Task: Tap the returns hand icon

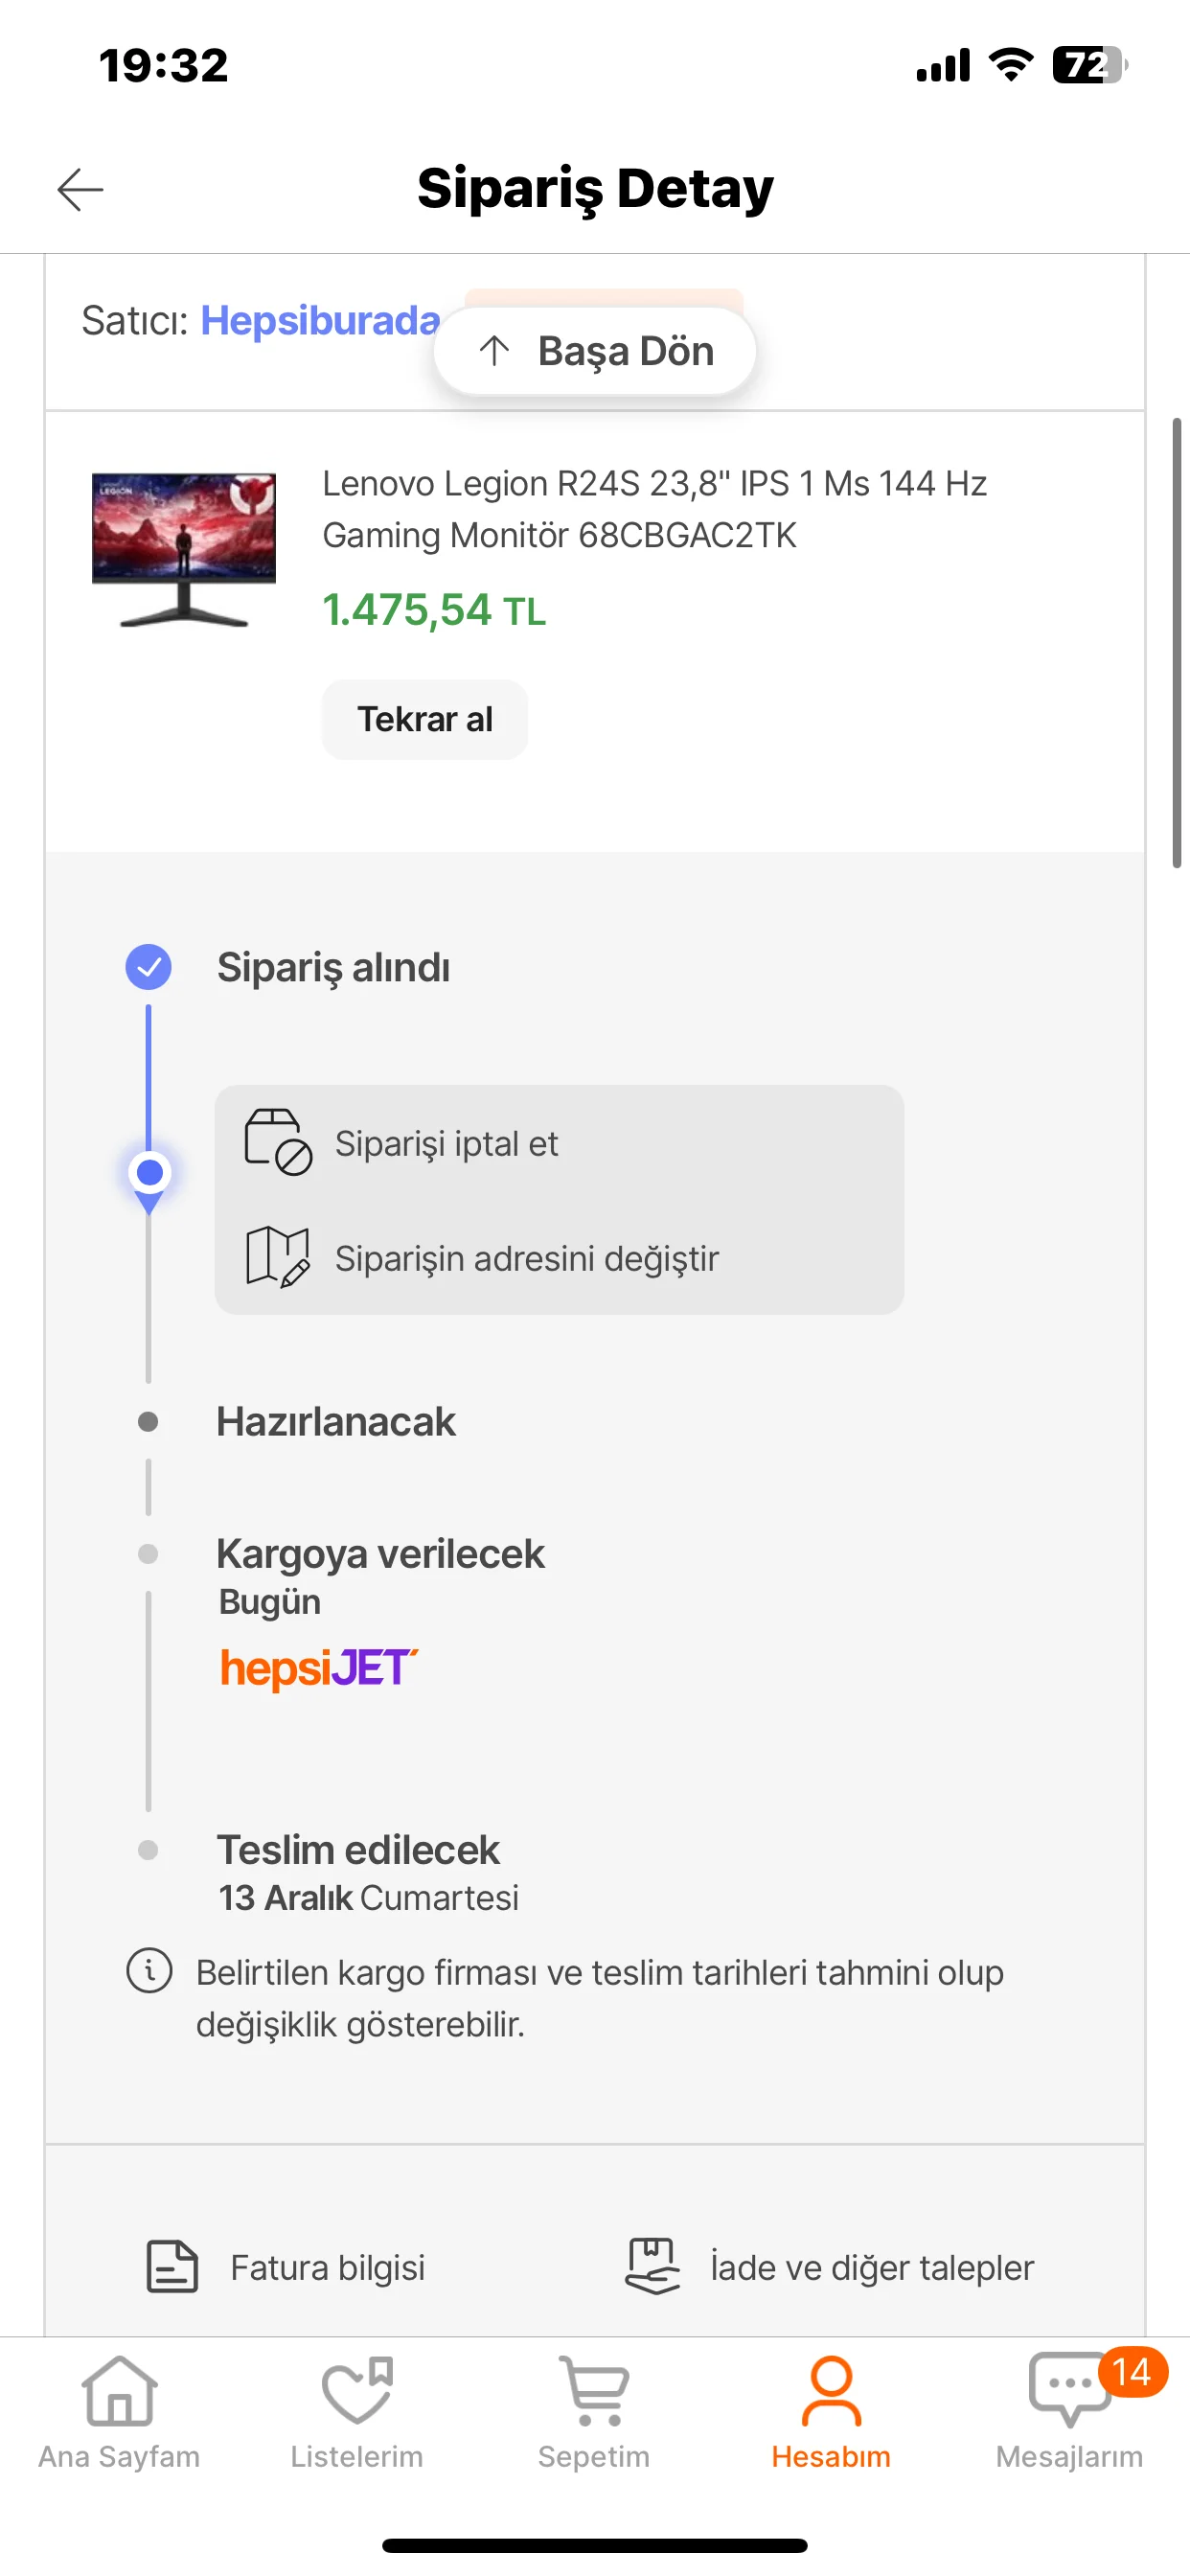Action: [x=652, y=2266]
